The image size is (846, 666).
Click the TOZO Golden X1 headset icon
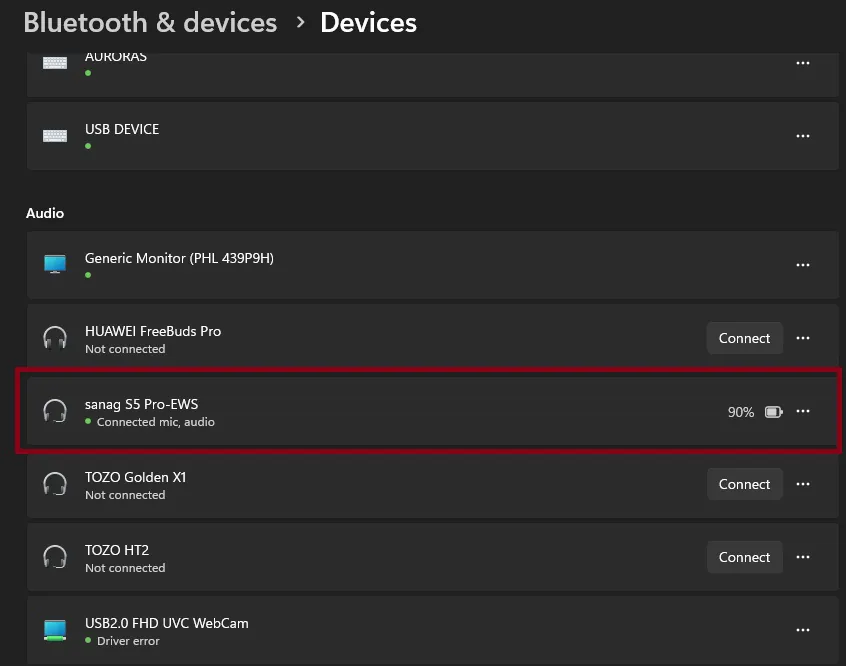click(x=55, y=484)
